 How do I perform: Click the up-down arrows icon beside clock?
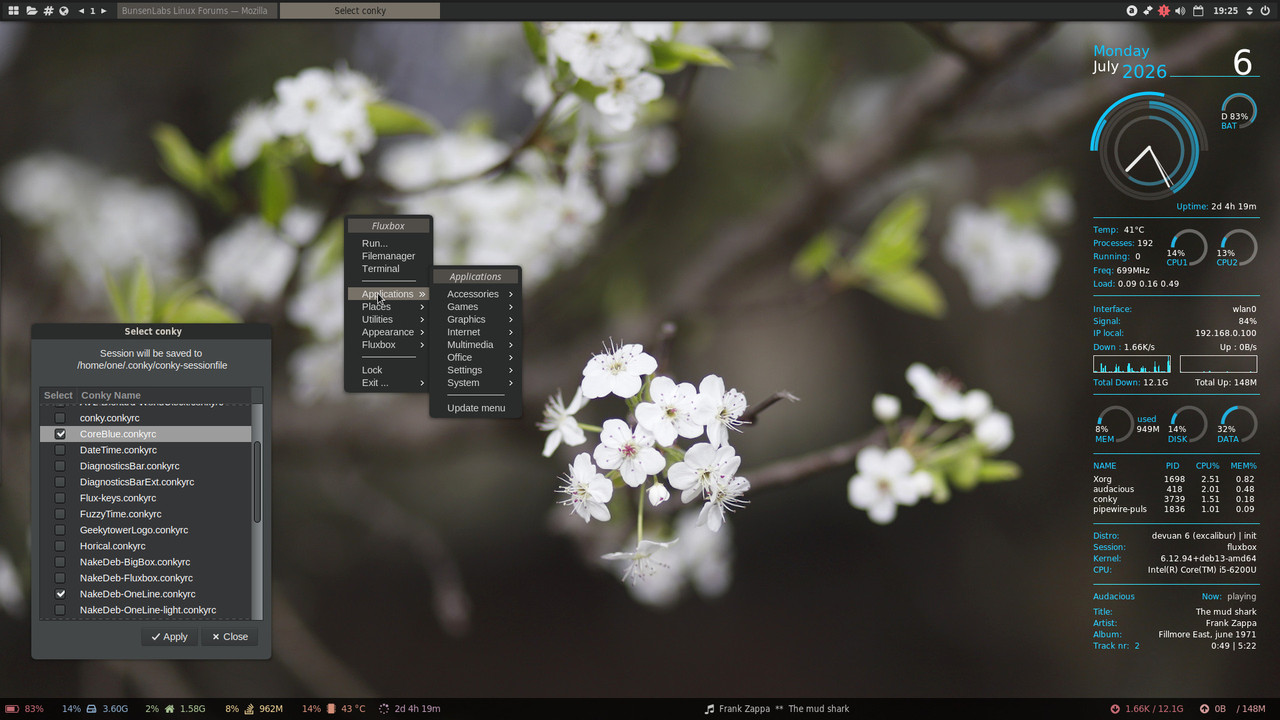(1251, 10)
